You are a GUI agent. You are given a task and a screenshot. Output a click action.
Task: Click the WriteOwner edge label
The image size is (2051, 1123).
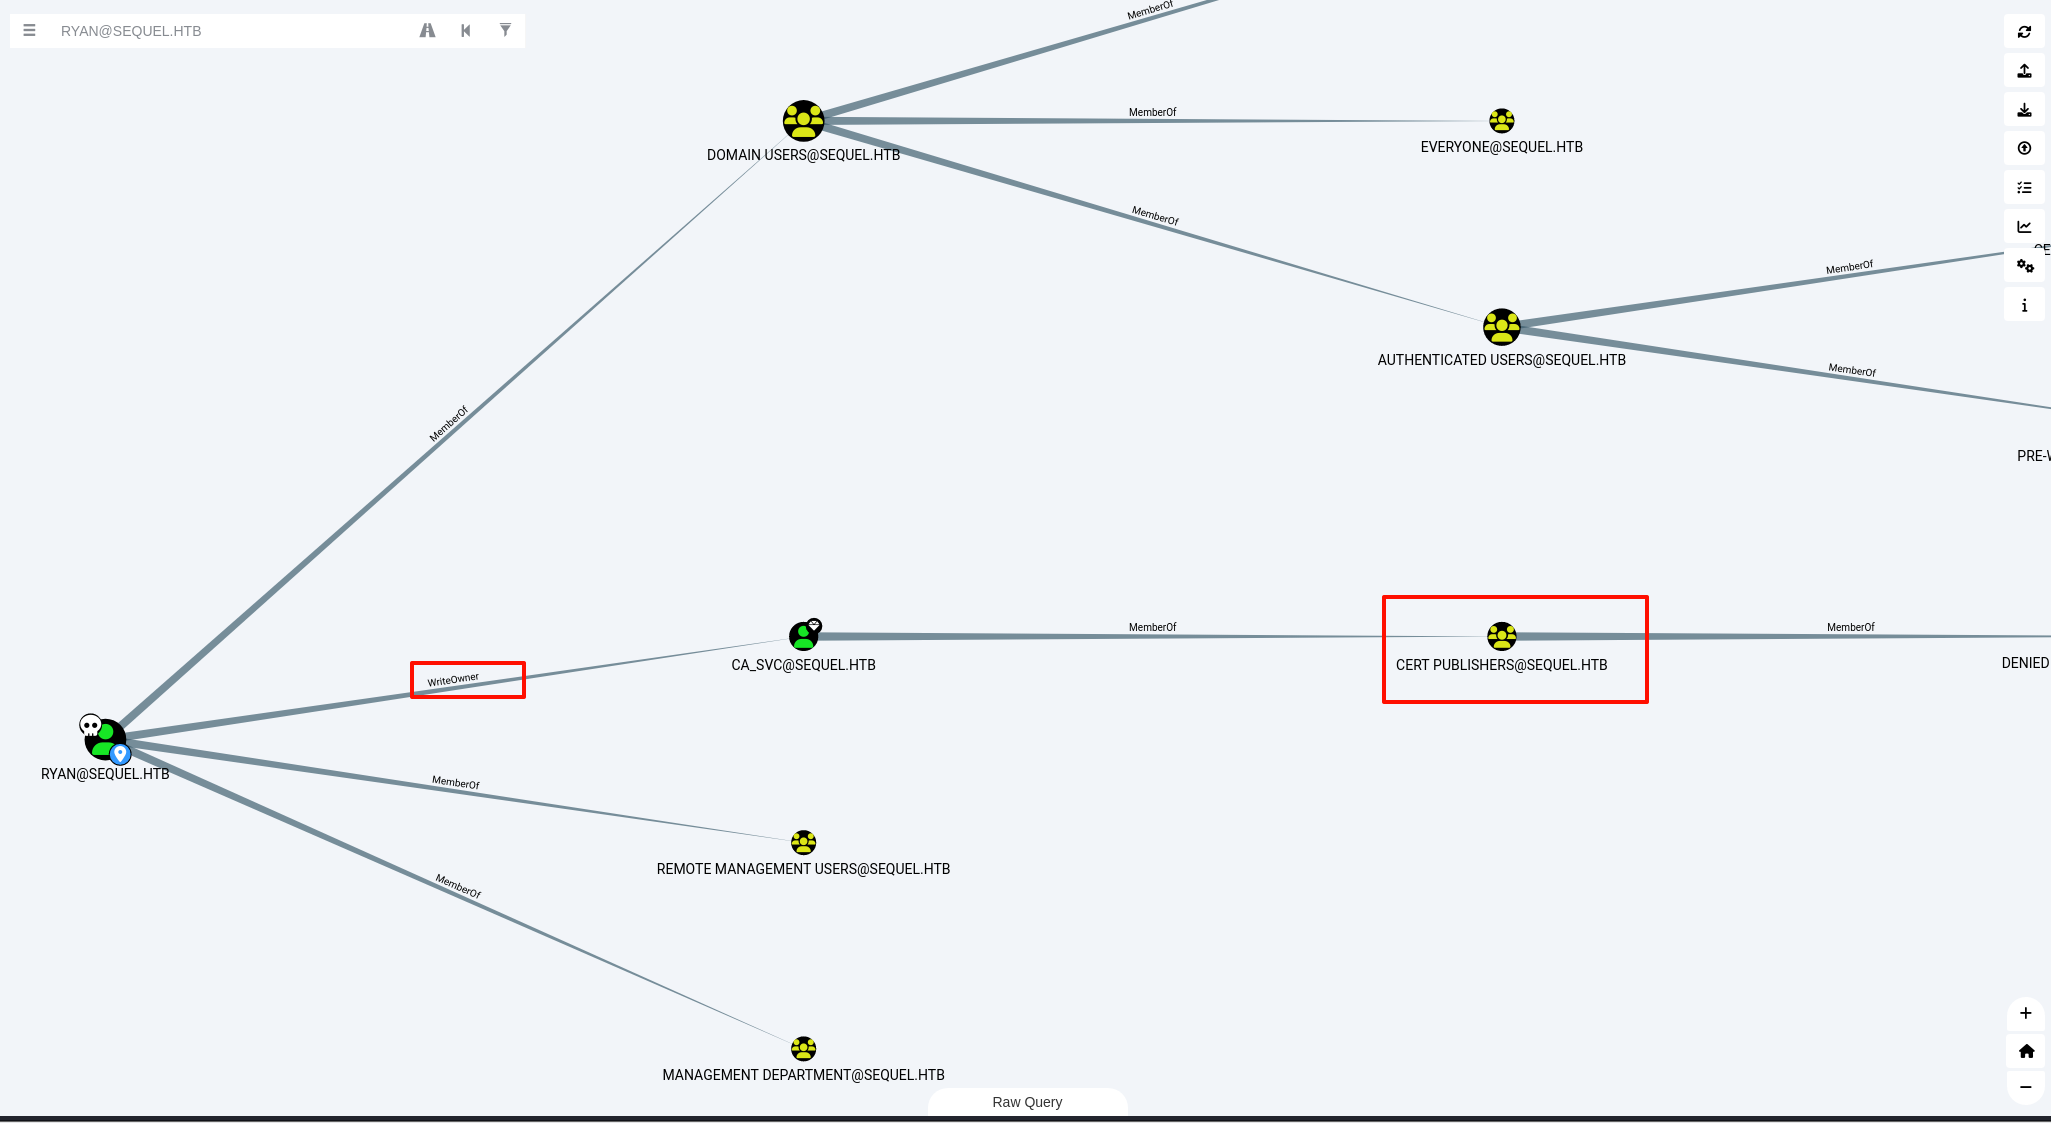click(453, 680)
